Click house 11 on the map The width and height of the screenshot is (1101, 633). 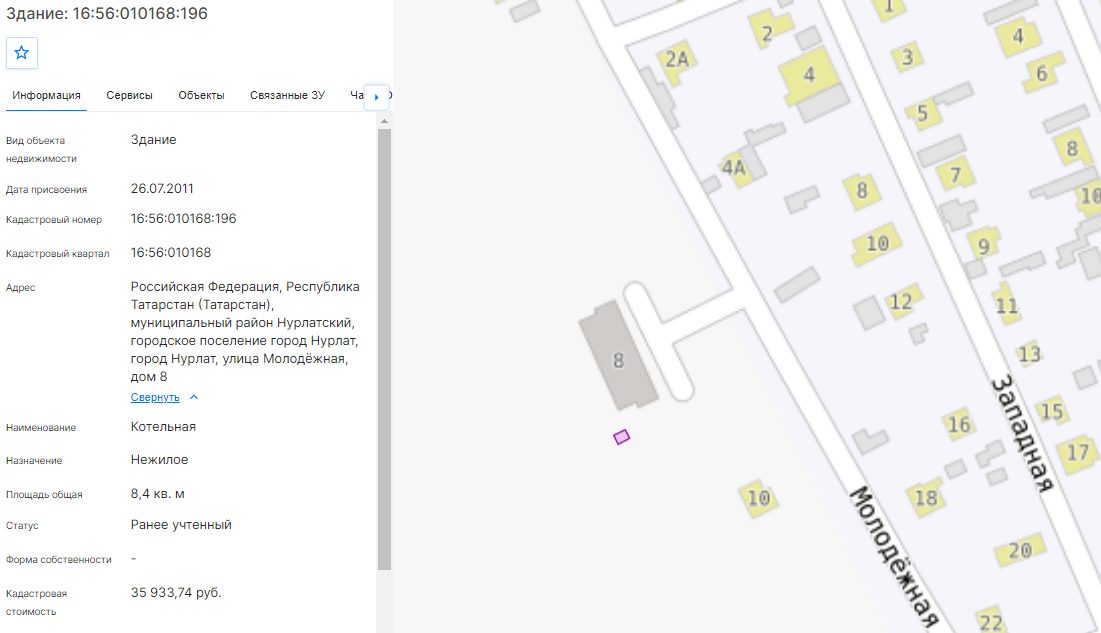coord(1006,304)
